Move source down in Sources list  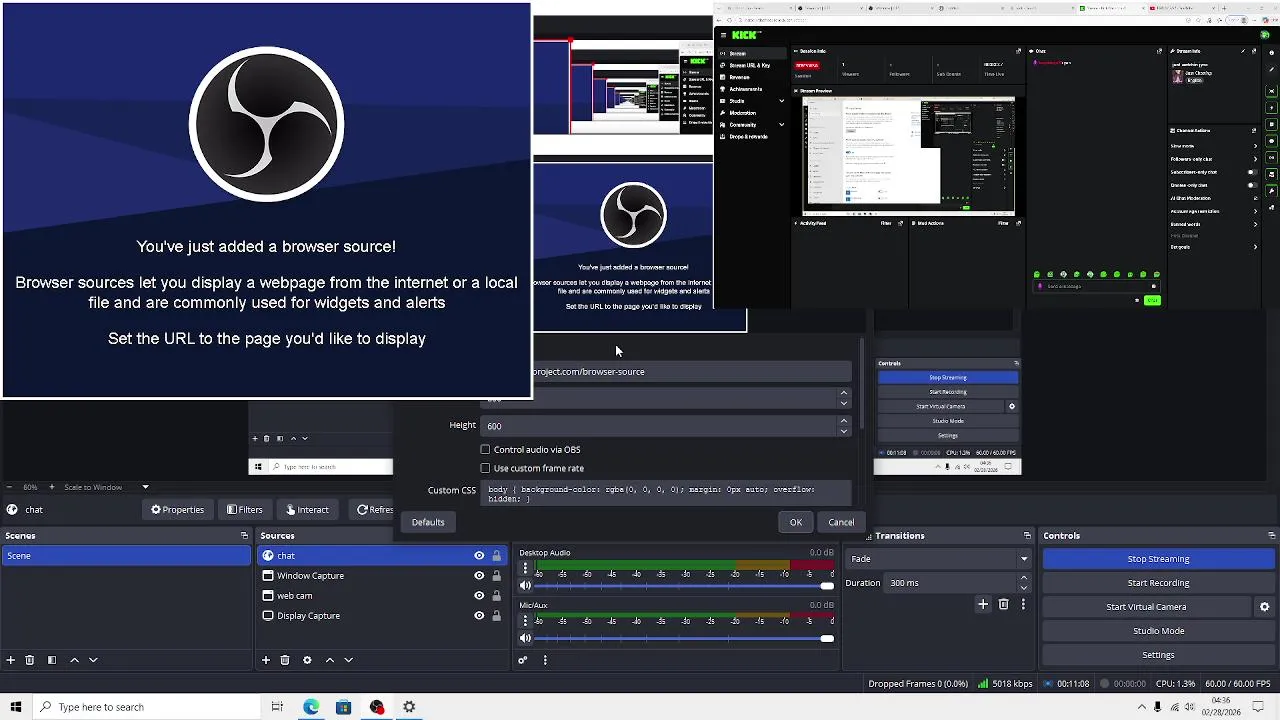click(x=348, y=660)
